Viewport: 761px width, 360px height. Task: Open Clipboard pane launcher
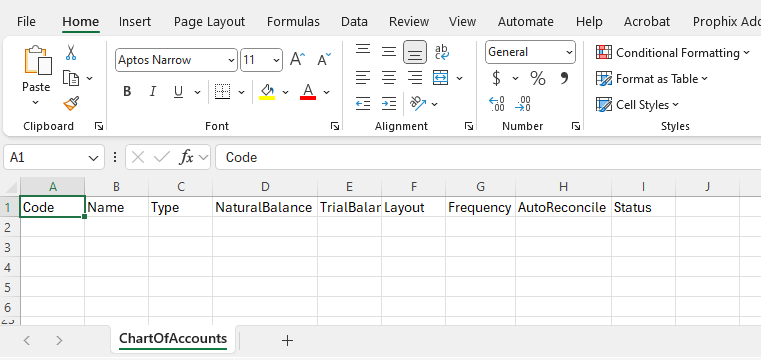click(99, 126)
